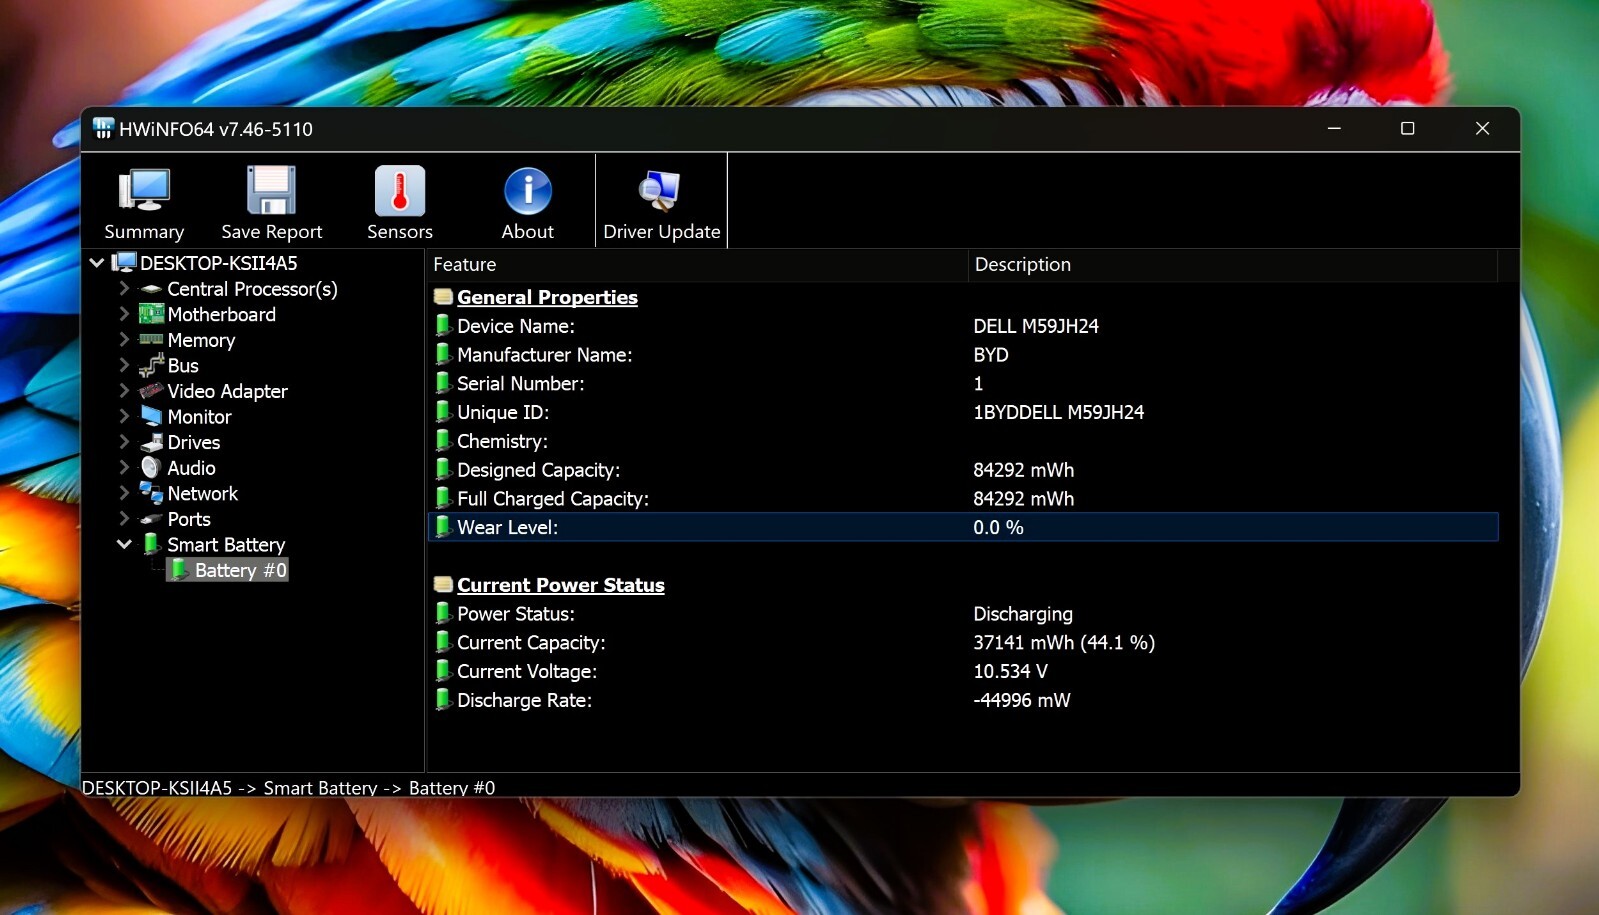
Task: Open Sensors thermometer icon
Action: (400, 190)
